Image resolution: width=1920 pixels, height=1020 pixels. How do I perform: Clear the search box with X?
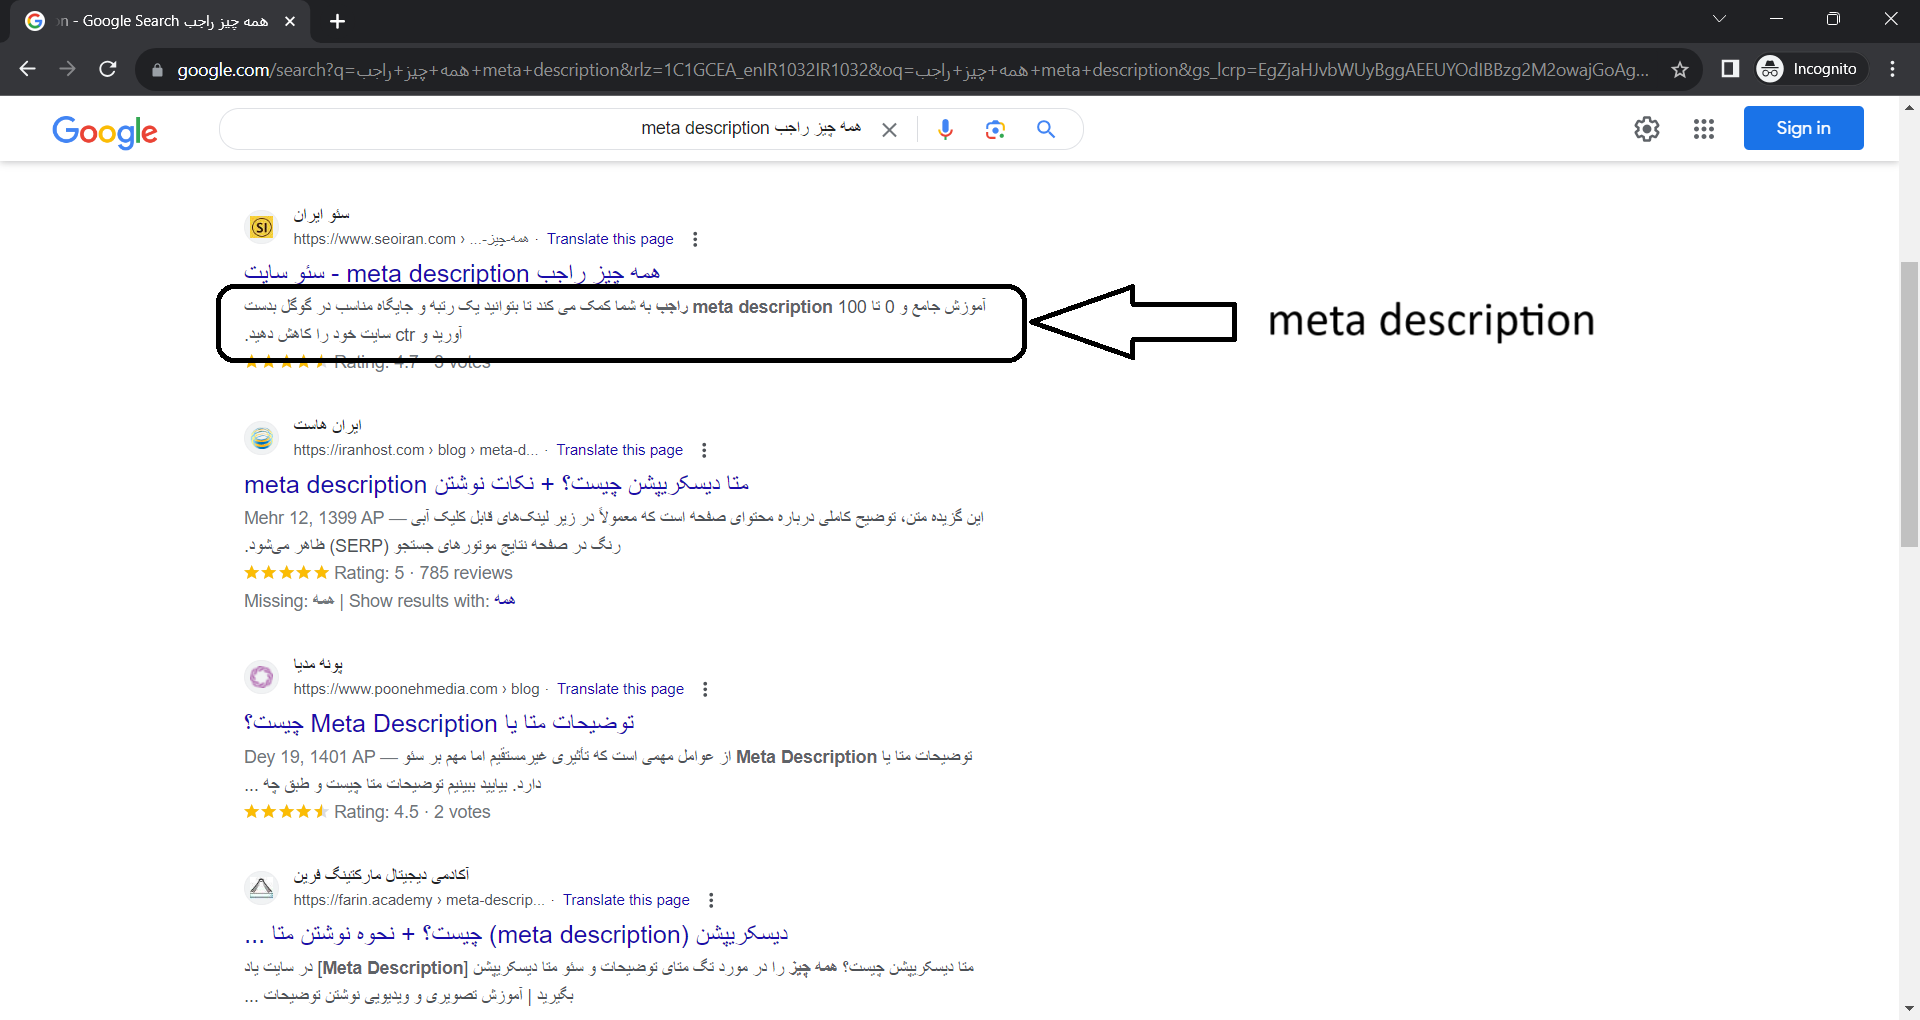(x=889, y=129)
